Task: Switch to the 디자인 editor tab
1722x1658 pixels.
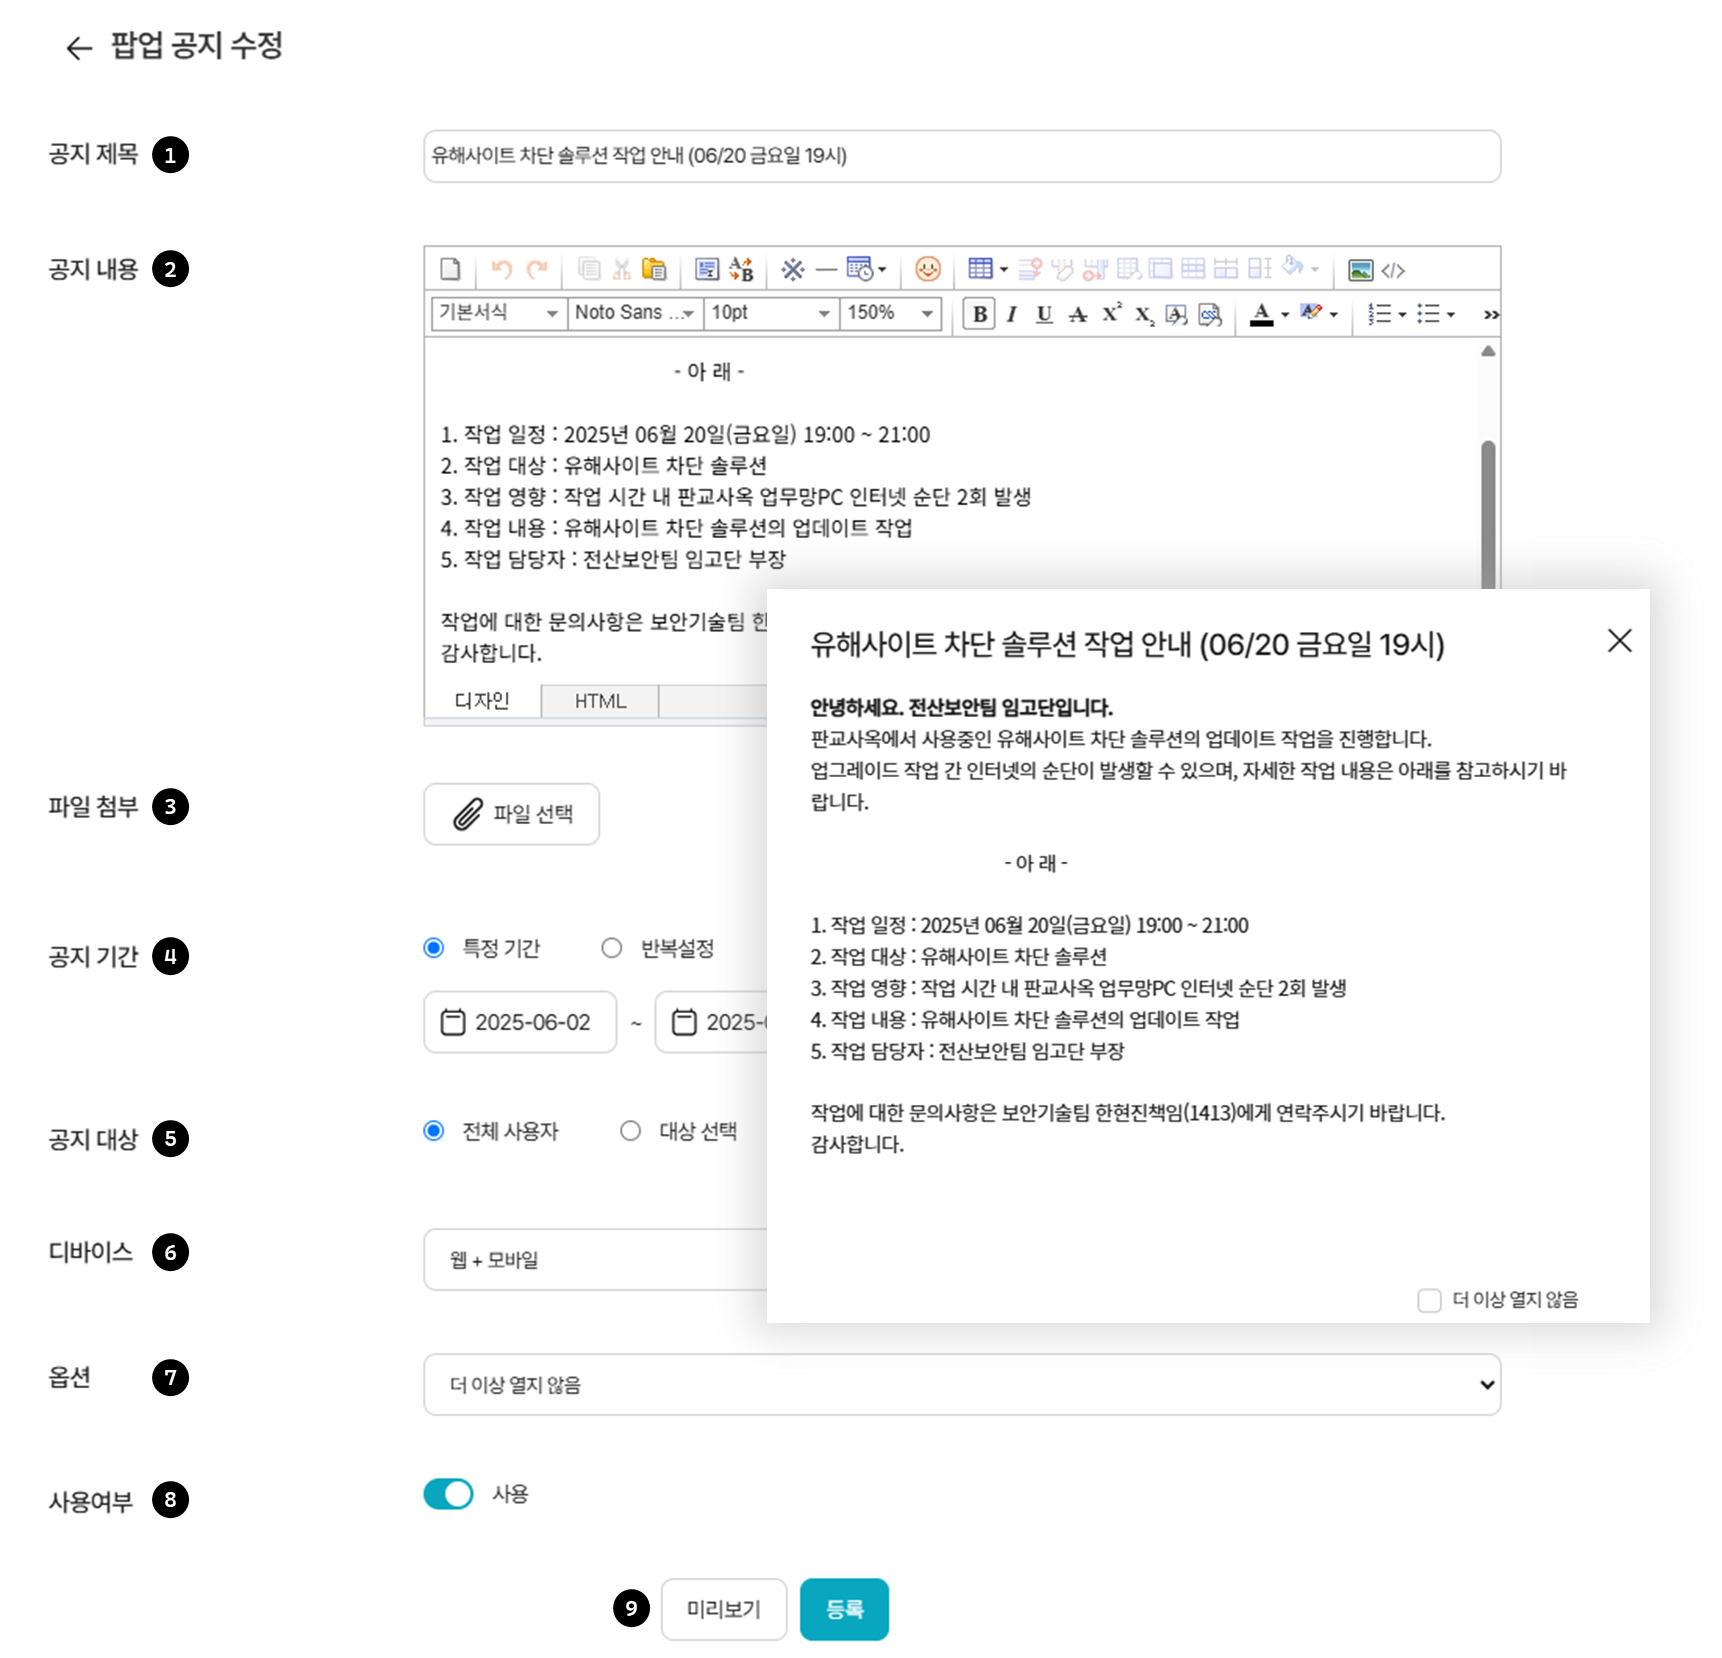Action: [482, 701]
